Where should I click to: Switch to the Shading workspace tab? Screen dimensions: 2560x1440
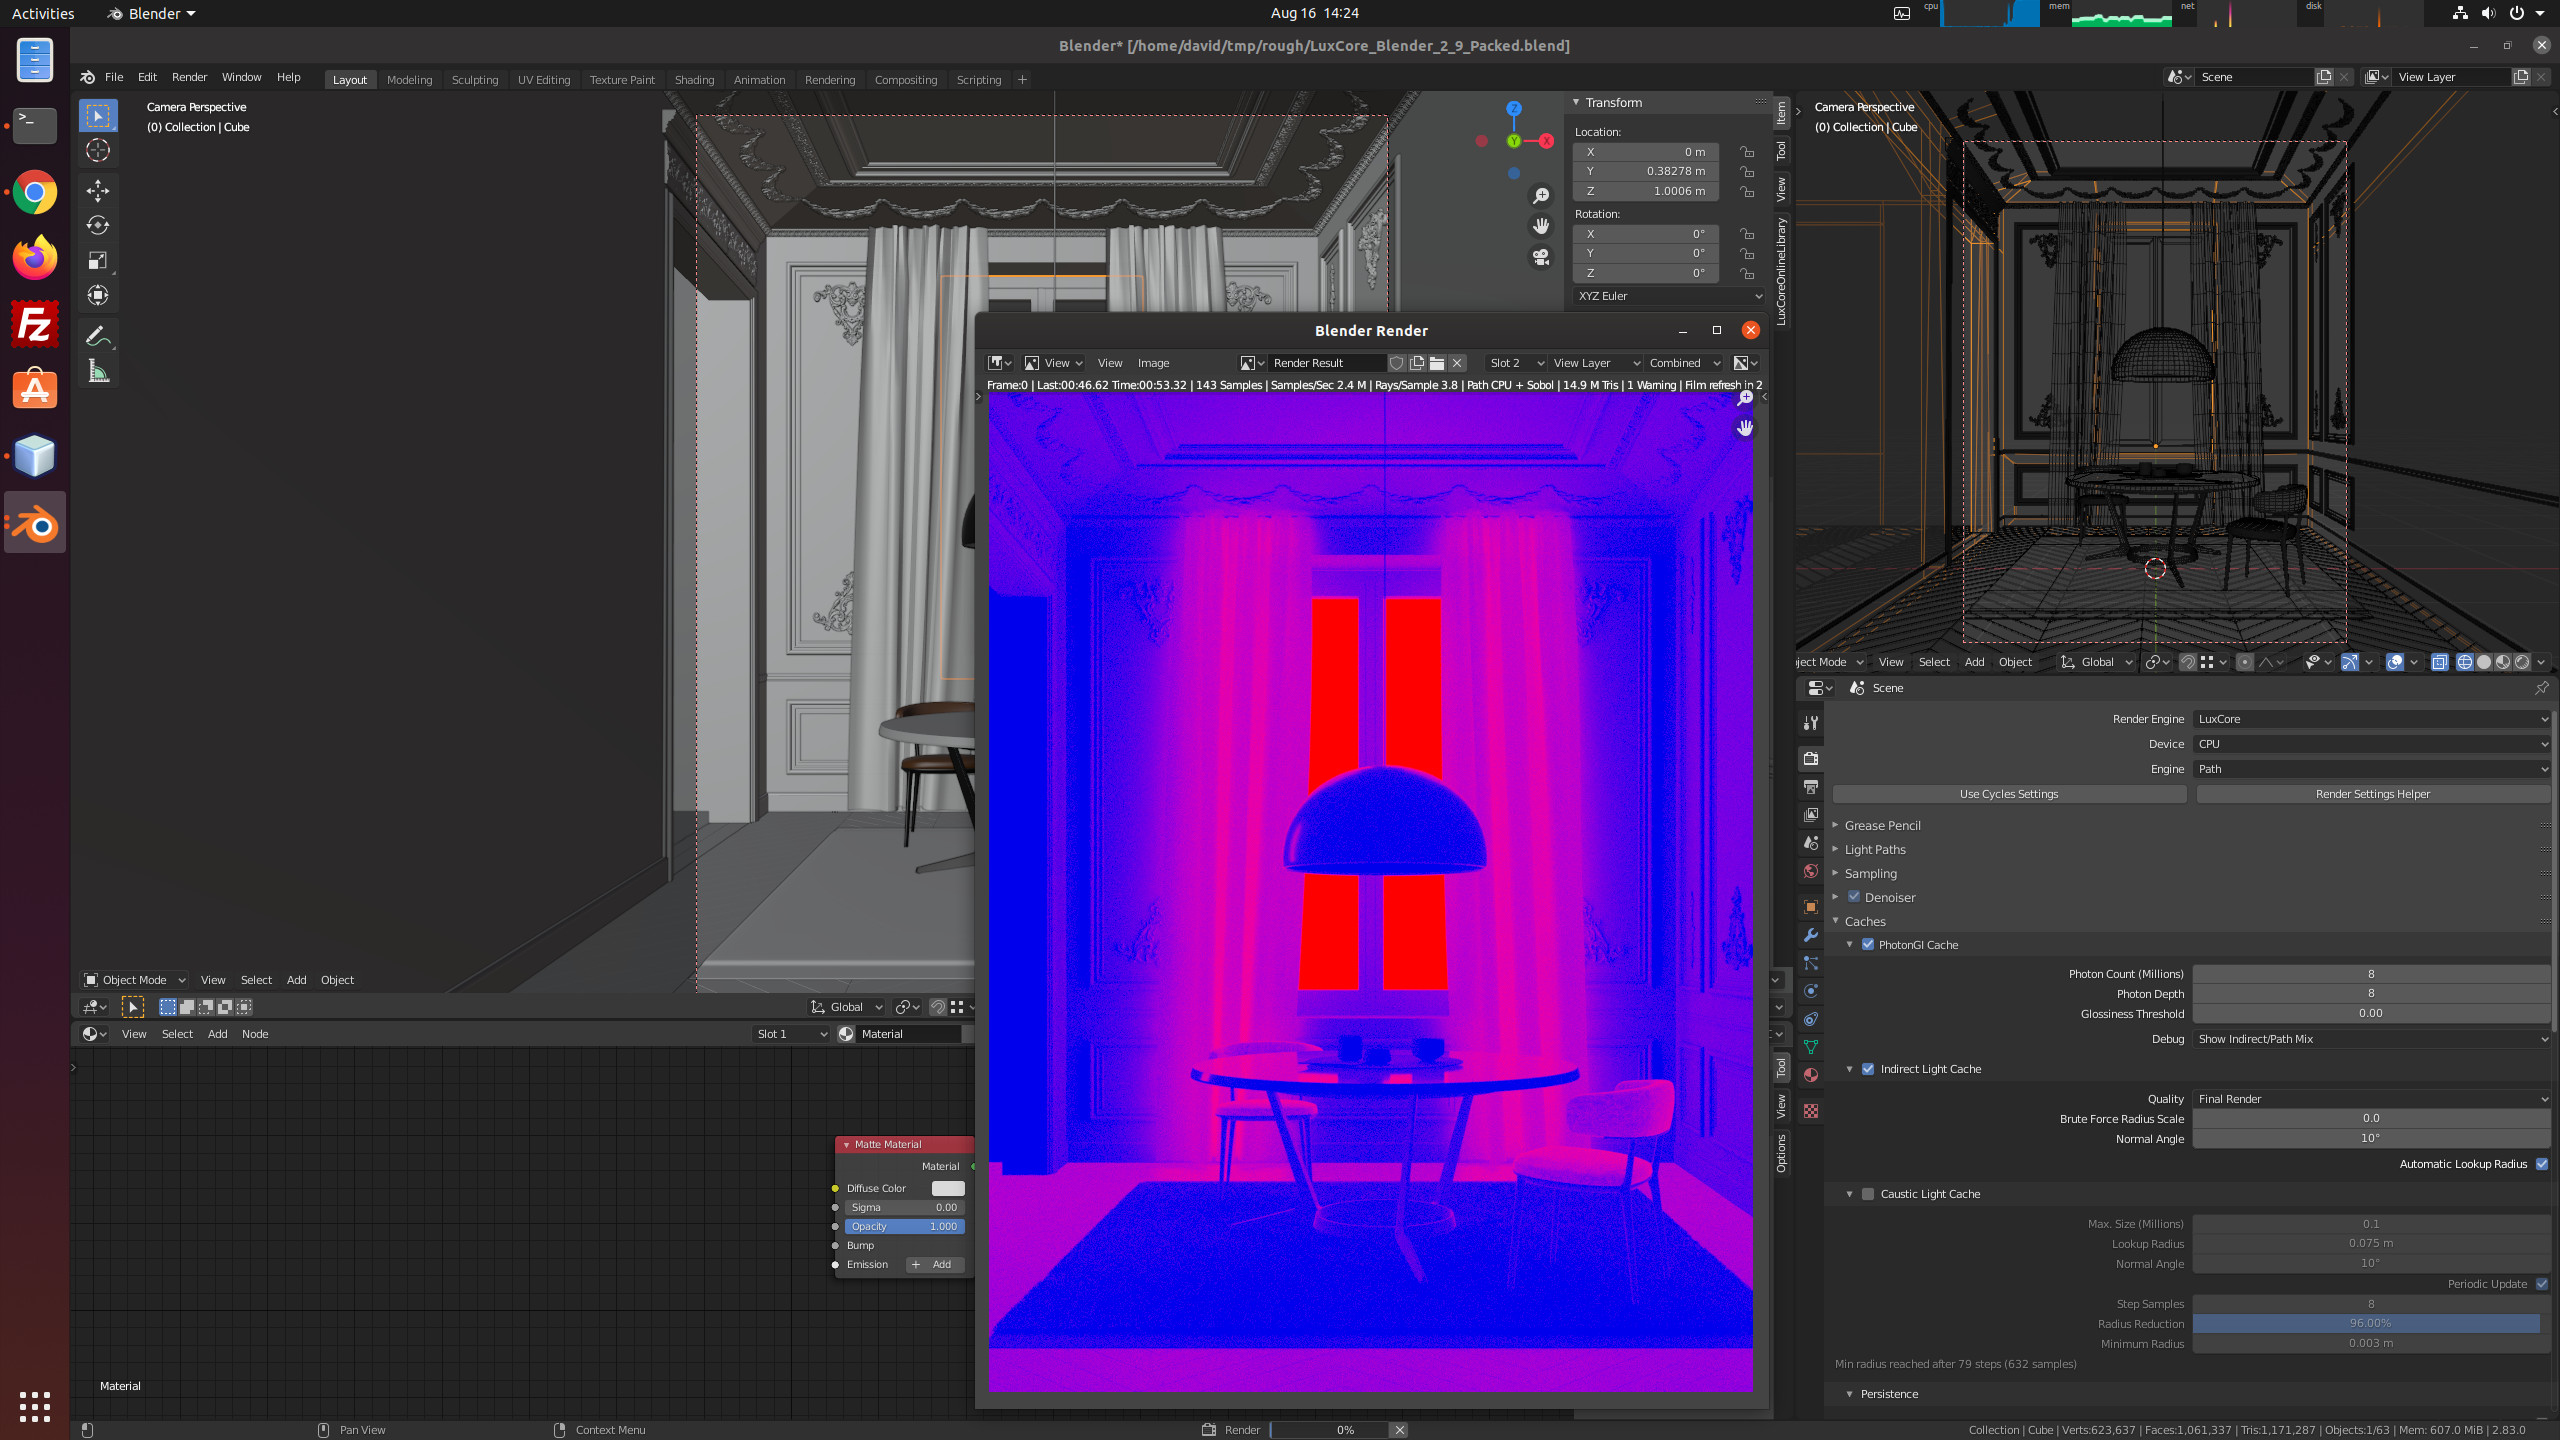[694, 80]
